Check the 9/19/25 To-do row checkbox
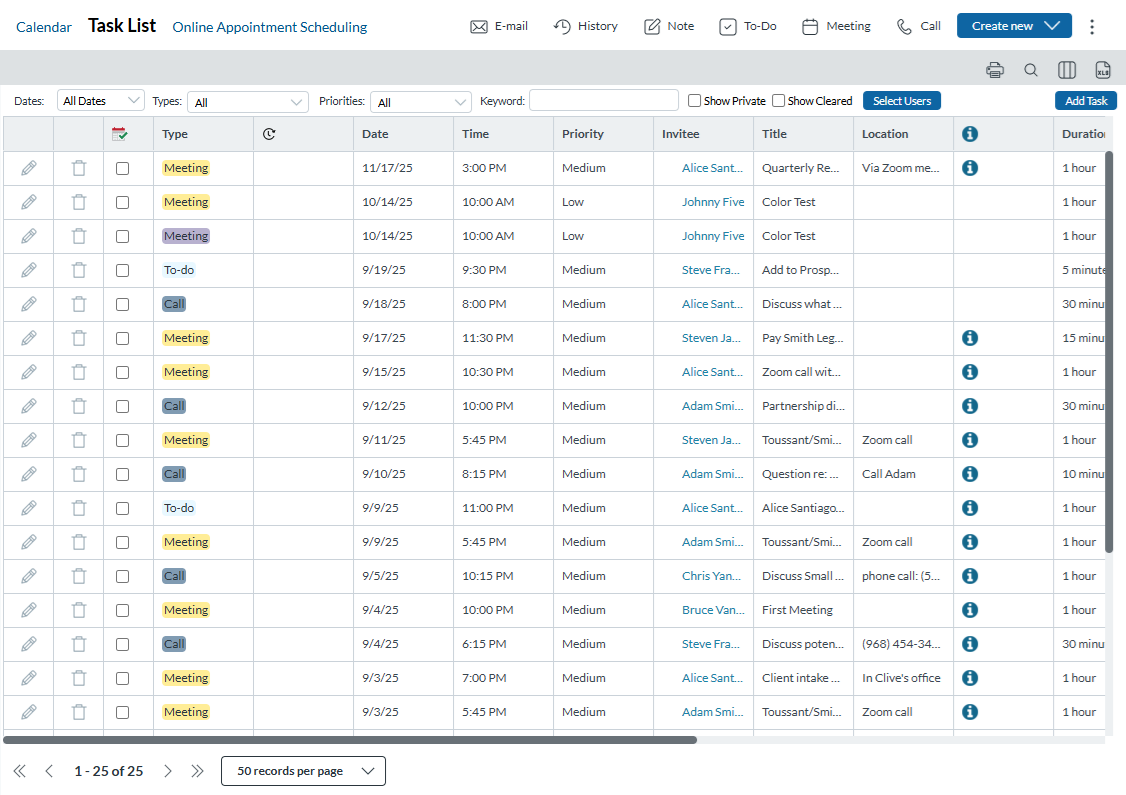 pos(123,270)
